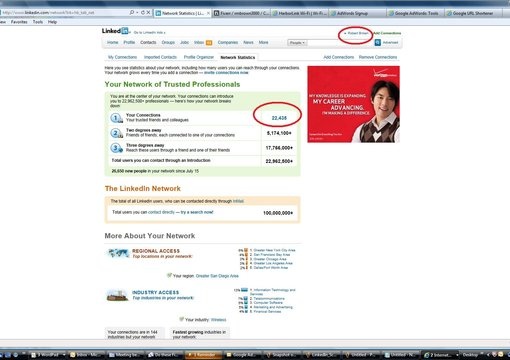Open the Internet Explorer taskbar group
The height and width of the screenshot is (360, 510).
[440, 355]
